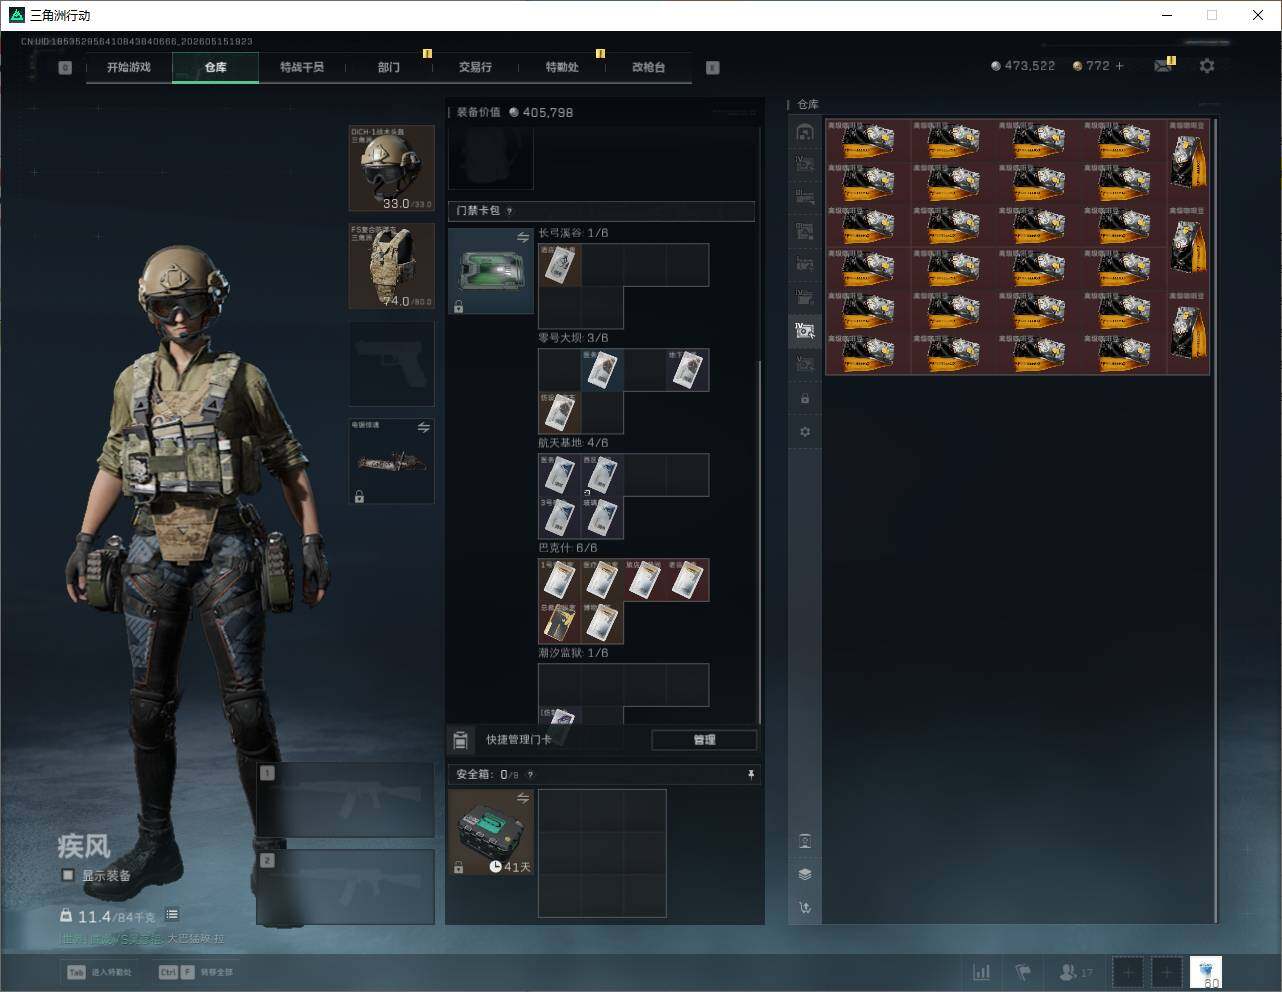Viewport: 1282px width, 992px height.
Task: Click the 管理 button
Action: point(704,740)
